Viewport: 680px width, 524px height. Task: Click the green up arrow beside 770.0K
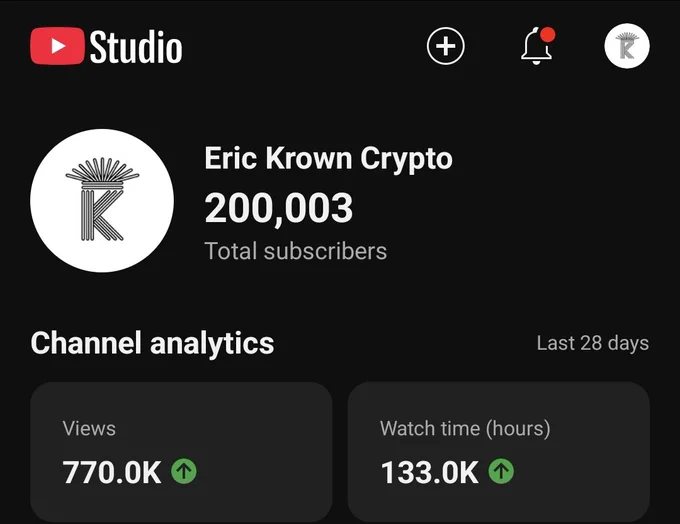tap(184, 471)
